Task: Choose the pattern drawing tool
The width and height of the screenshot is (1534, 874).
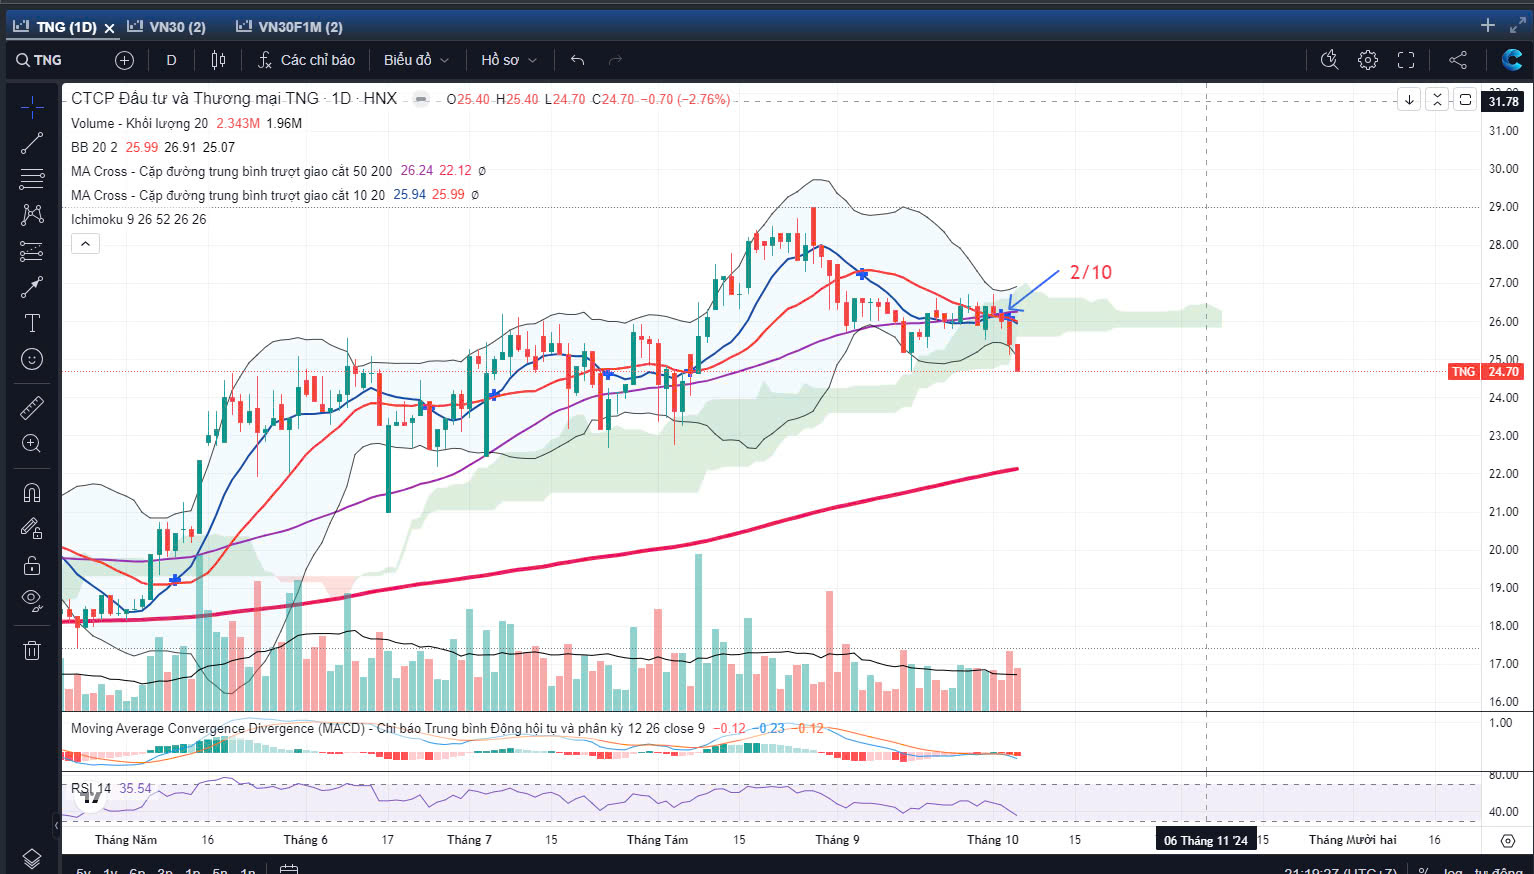Action: coord(32,215)
